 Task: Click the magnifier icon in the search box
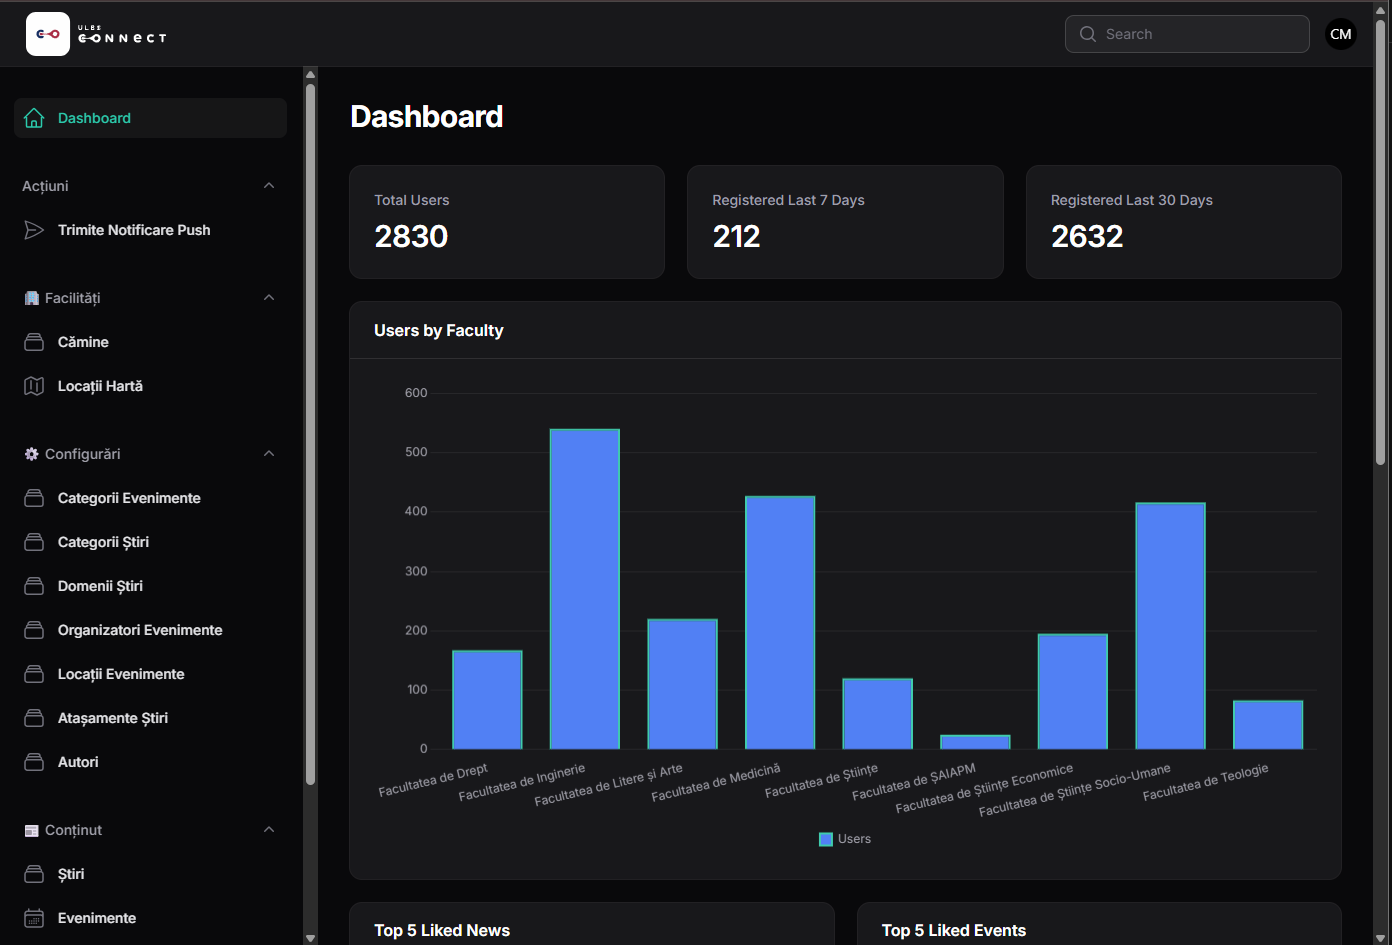coord(1088,34)
